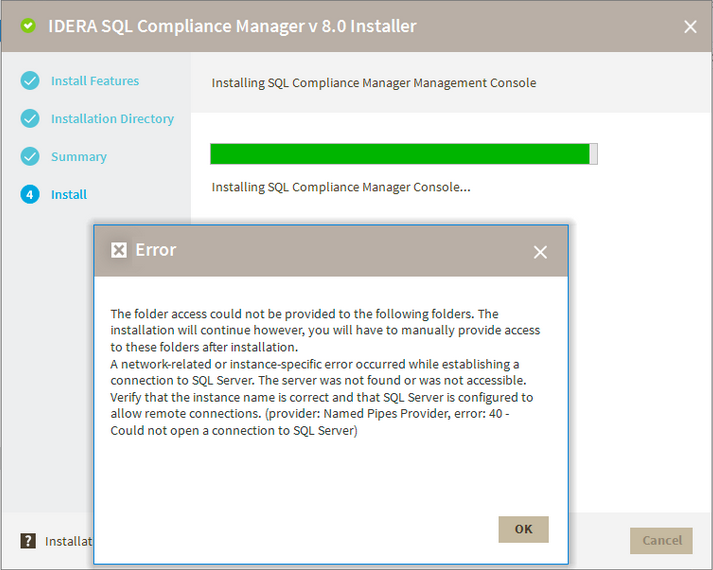Click the green shield icon in installer title bar
This screenshot has width=713, height=570.
[x=28, y=26]
